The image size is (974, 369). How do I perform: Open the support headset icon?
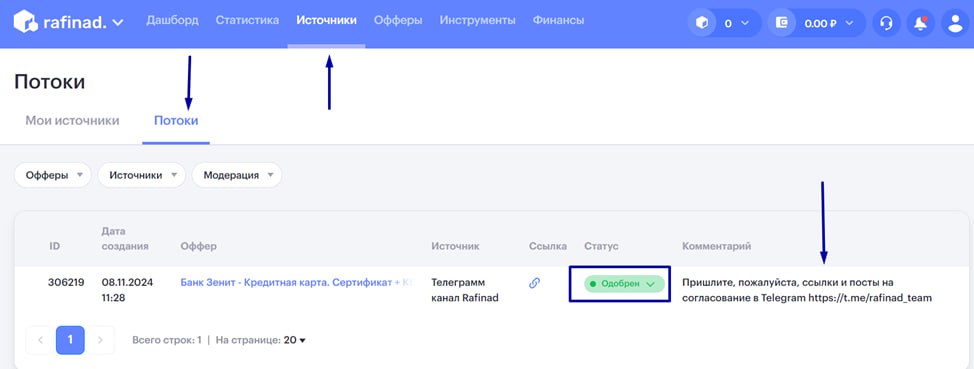pyautogui.click(x=886, y=23)
